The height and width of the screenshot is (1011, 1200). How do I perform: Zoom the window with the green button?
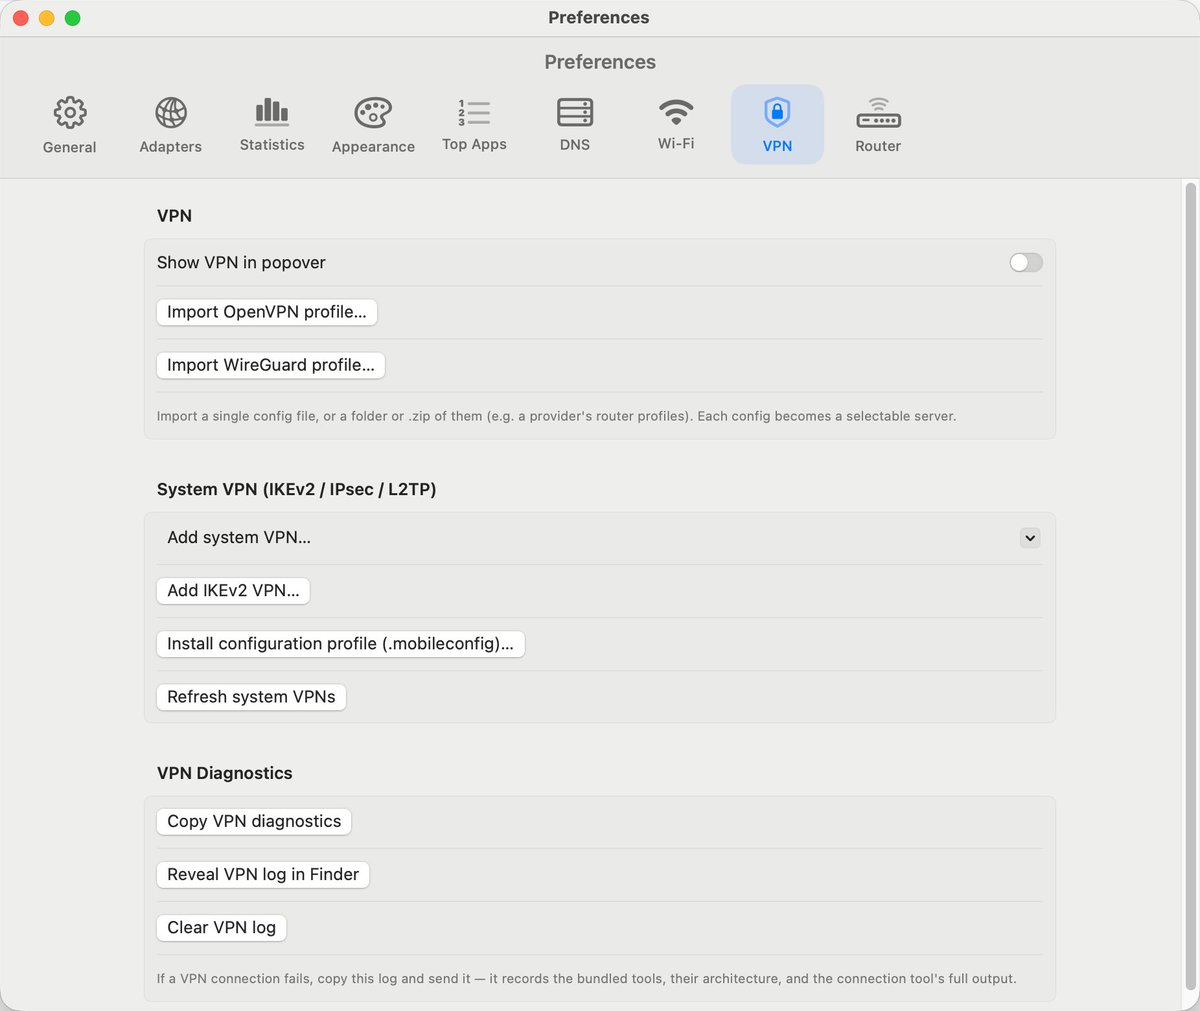coord(72,18)
